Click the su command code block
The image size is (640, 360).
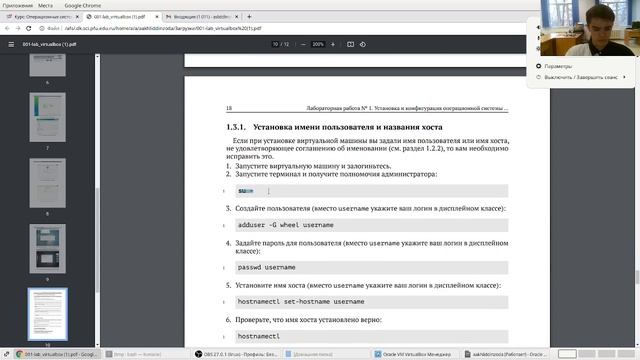[371, 191]
